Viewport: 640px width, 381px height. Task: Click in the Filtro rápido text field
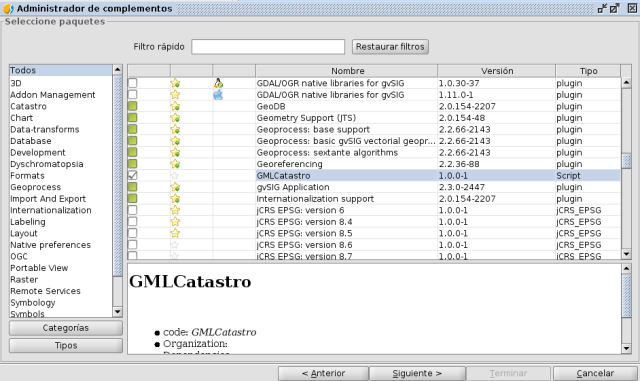pos(268,47)
